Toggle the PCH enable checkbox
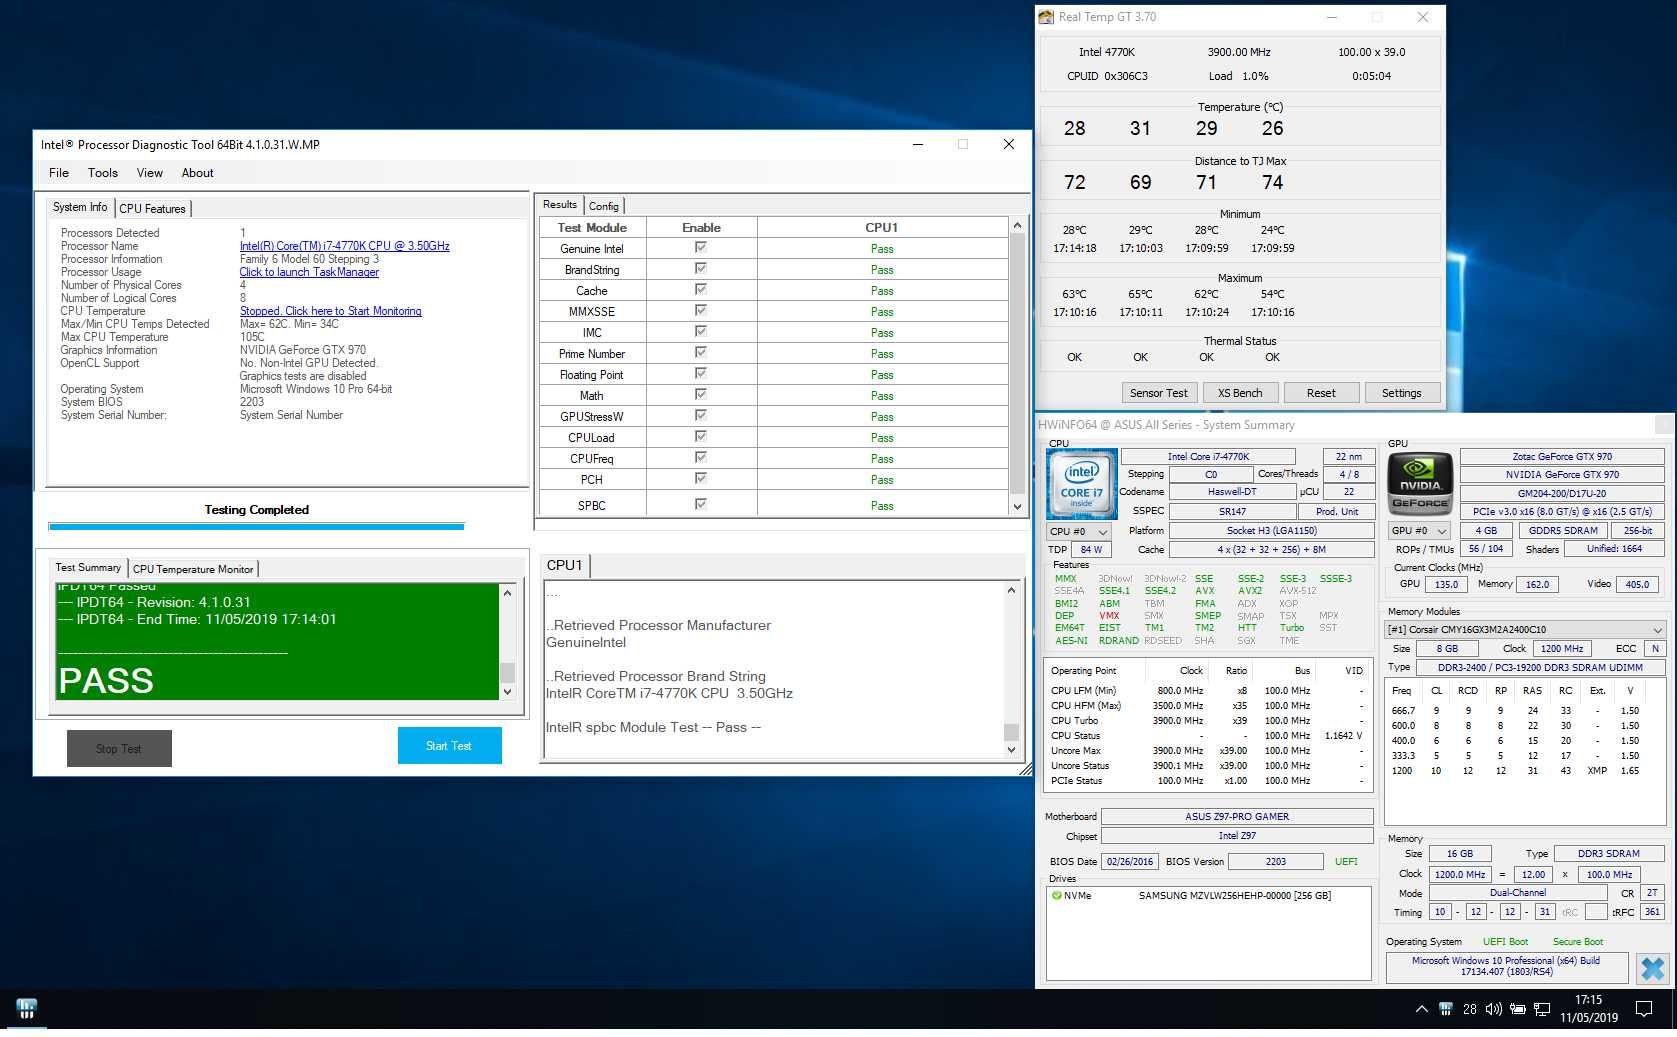This screenshot has width=1677, height=1037. (x=701, y=479)
